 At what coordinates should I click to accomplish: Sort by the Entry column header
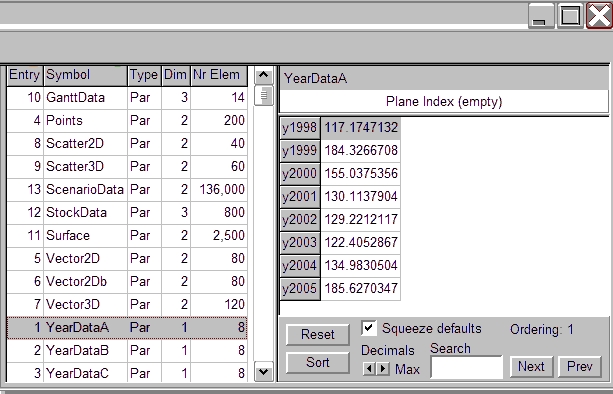tap(25, 75)
